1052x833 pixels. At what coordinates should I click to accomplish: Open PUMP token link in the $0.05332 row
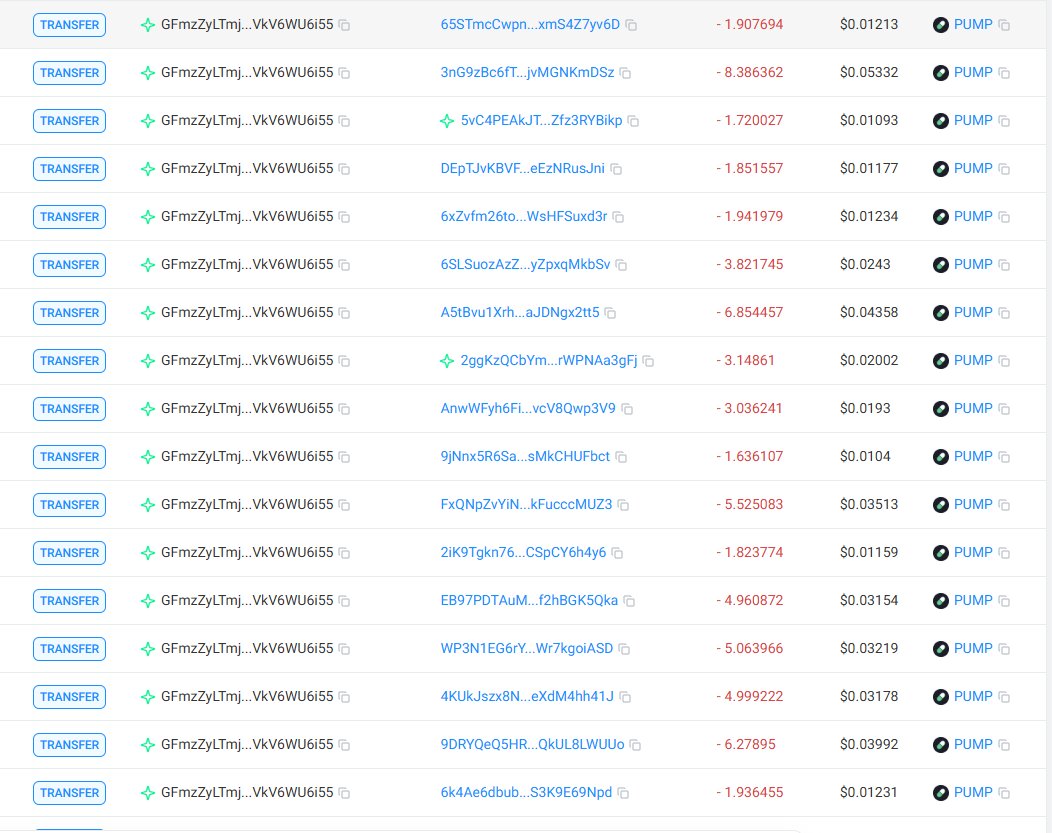(973, 72)
